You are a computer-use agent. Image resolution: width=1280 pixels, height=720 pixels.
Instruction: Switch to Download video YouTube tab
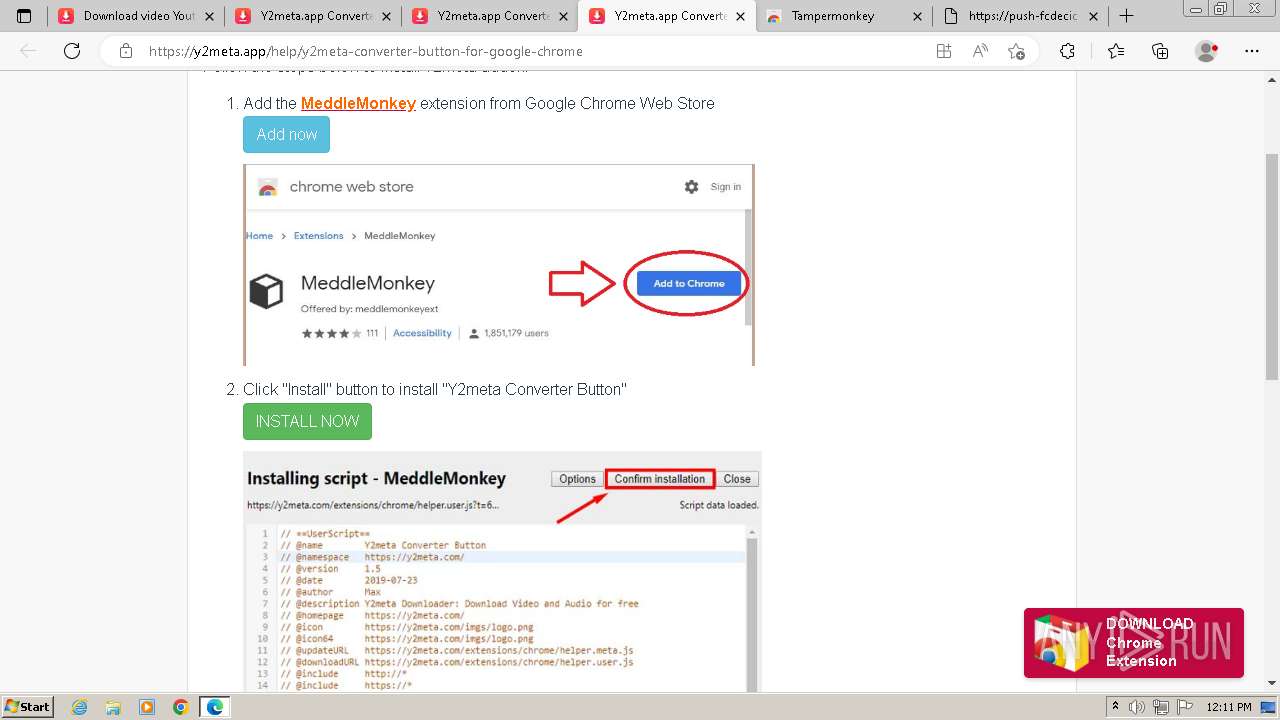pyautogui.click(x=135, y=16)
